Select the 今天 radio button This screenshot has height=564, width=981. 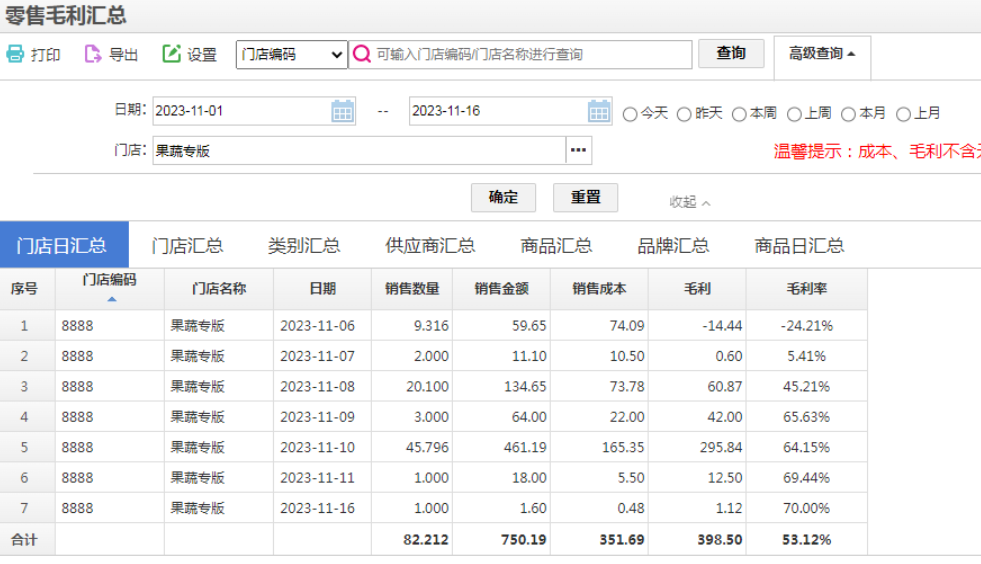click(x=630, y=114)
